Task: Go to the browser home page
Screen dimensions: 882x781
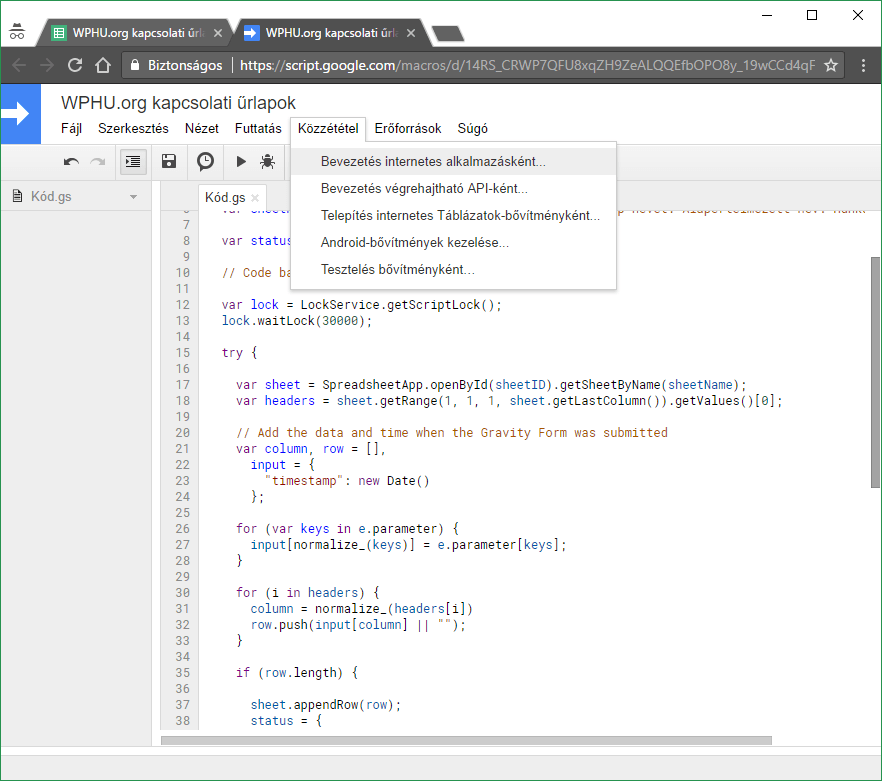Action: pyautogui.click(x=102, y=66)
